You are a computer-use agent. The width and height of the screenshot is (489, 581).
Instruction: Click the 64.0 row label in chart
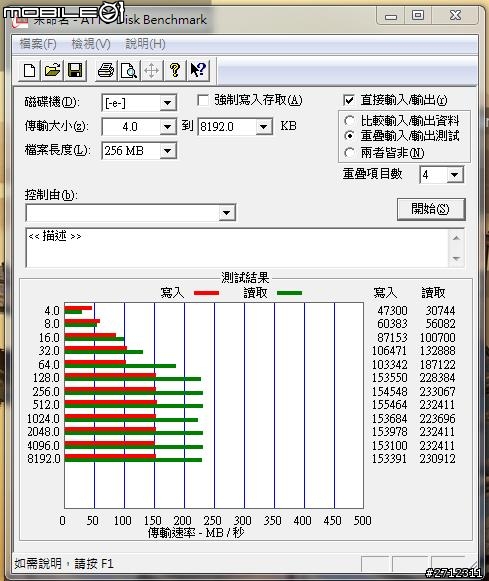click(49, 365)
